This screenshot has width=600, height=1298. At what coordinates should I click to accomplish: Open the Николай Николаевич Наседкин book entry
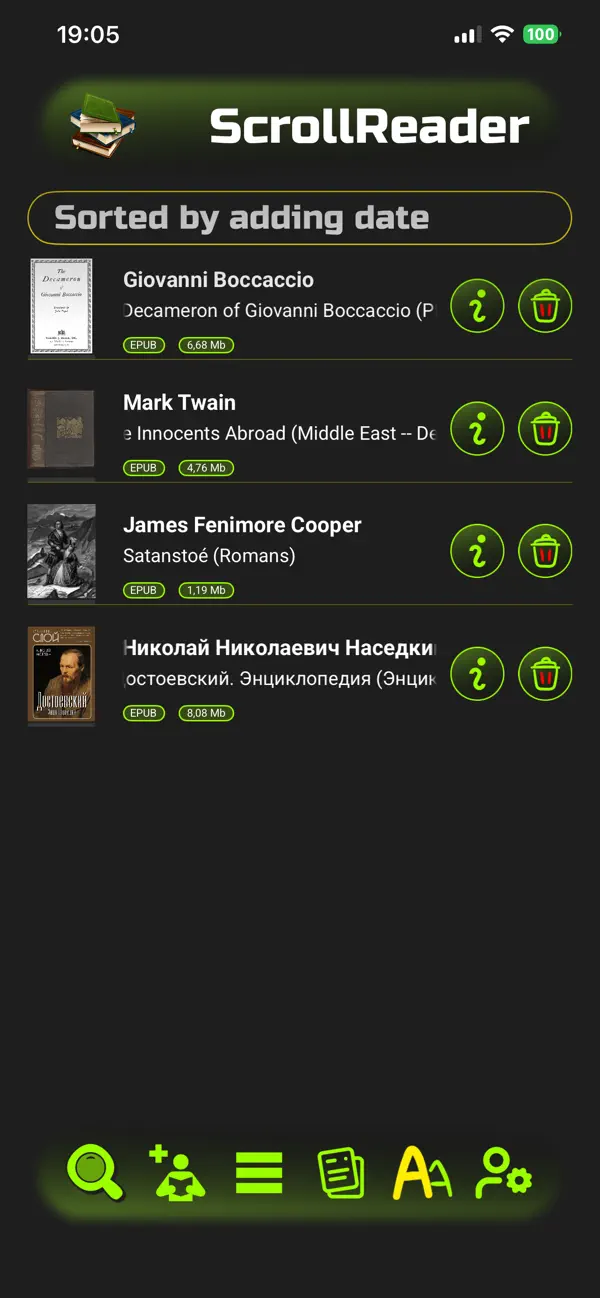[x=280, y=675]
